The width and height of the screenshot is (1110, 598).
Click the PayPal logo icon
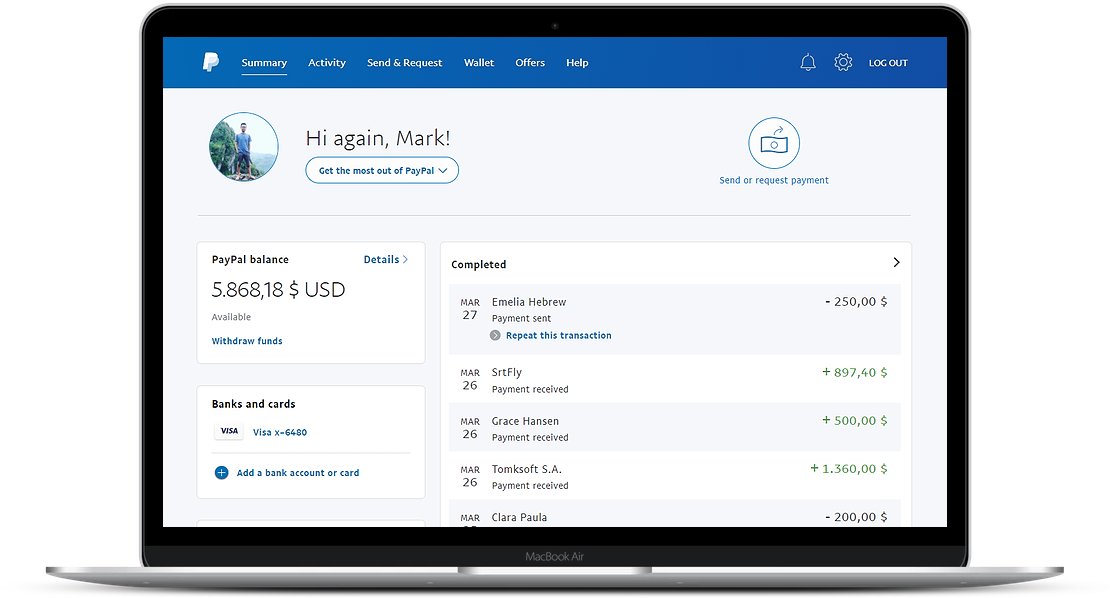pyautogui.click(x=211, y=62)
